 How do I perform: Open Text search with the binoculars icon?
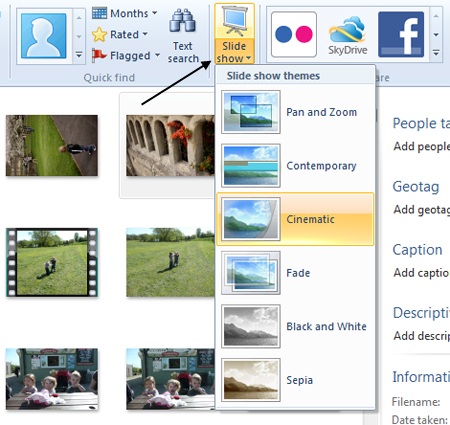tap(183, 21)
